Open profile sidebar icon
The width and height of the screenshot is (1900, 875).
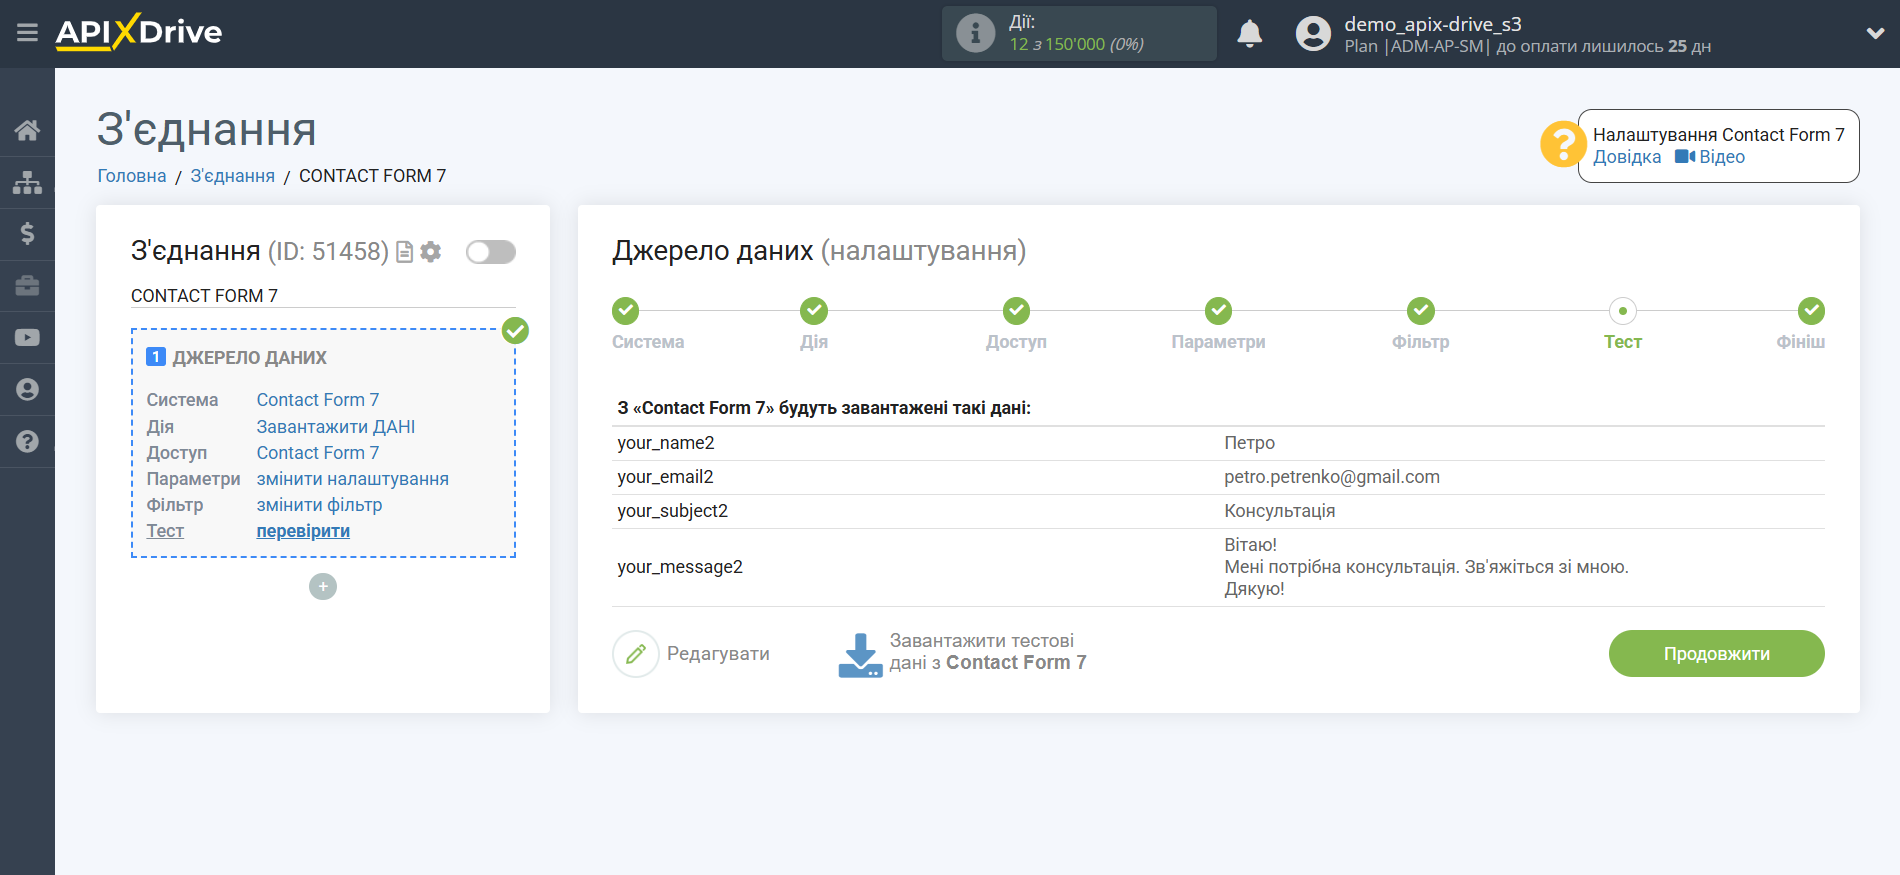click(x=27, y=389)
